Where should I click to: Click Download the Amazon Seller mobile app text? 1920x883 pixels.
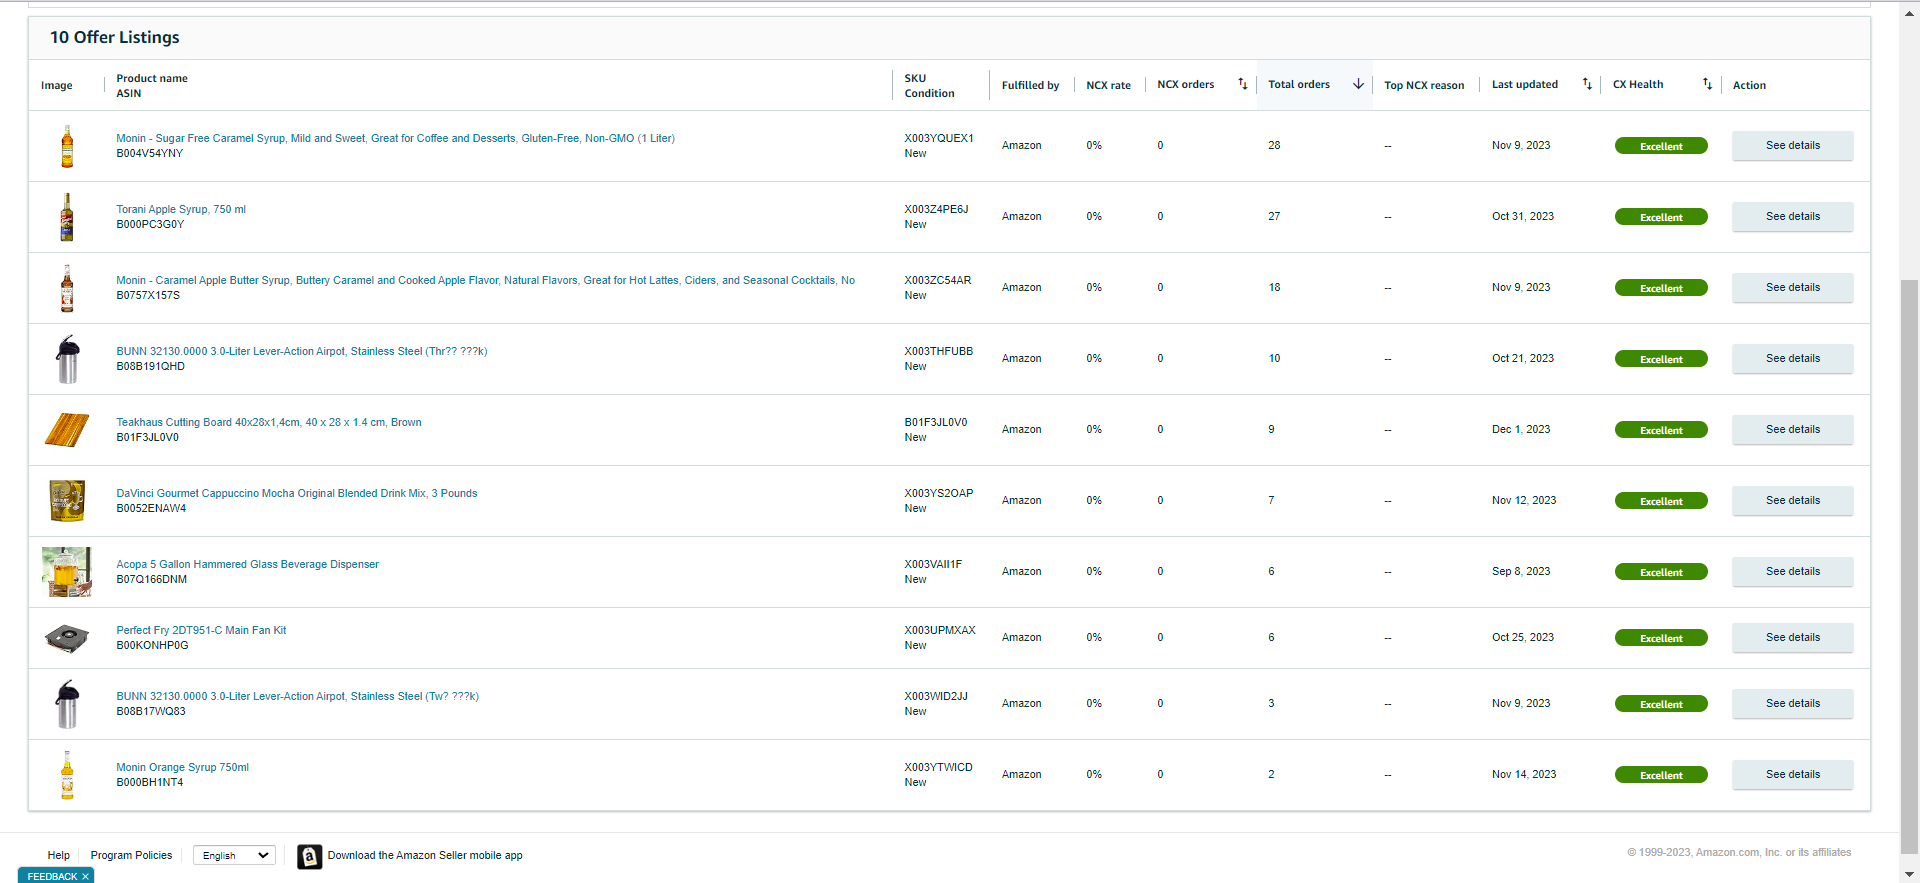425,855
